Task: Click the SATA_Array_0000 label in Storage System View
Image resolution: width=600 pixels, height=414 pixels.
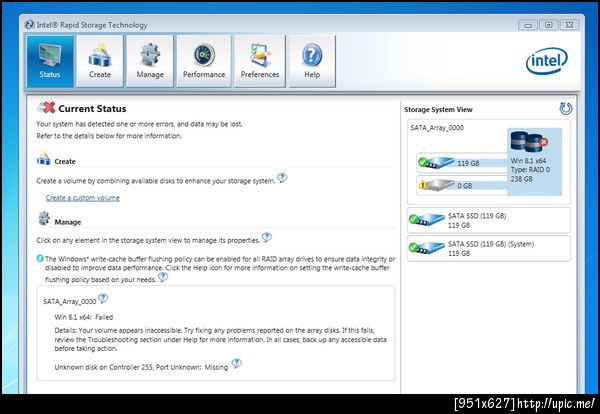Action: [x=437, y=128]
